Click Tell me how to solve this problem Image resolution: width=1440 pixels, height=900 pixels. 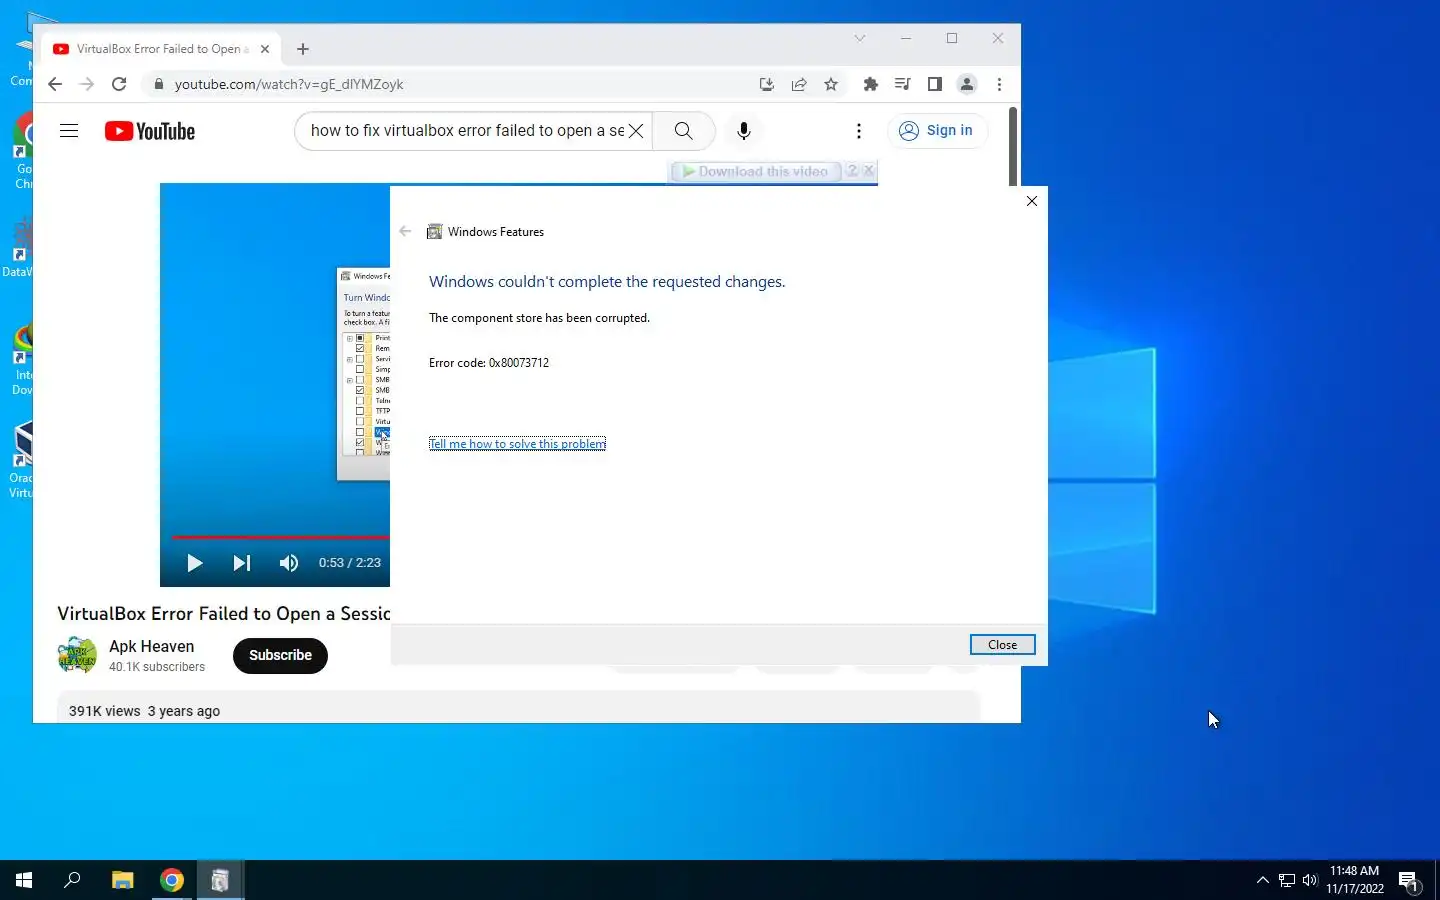point(517,444)
